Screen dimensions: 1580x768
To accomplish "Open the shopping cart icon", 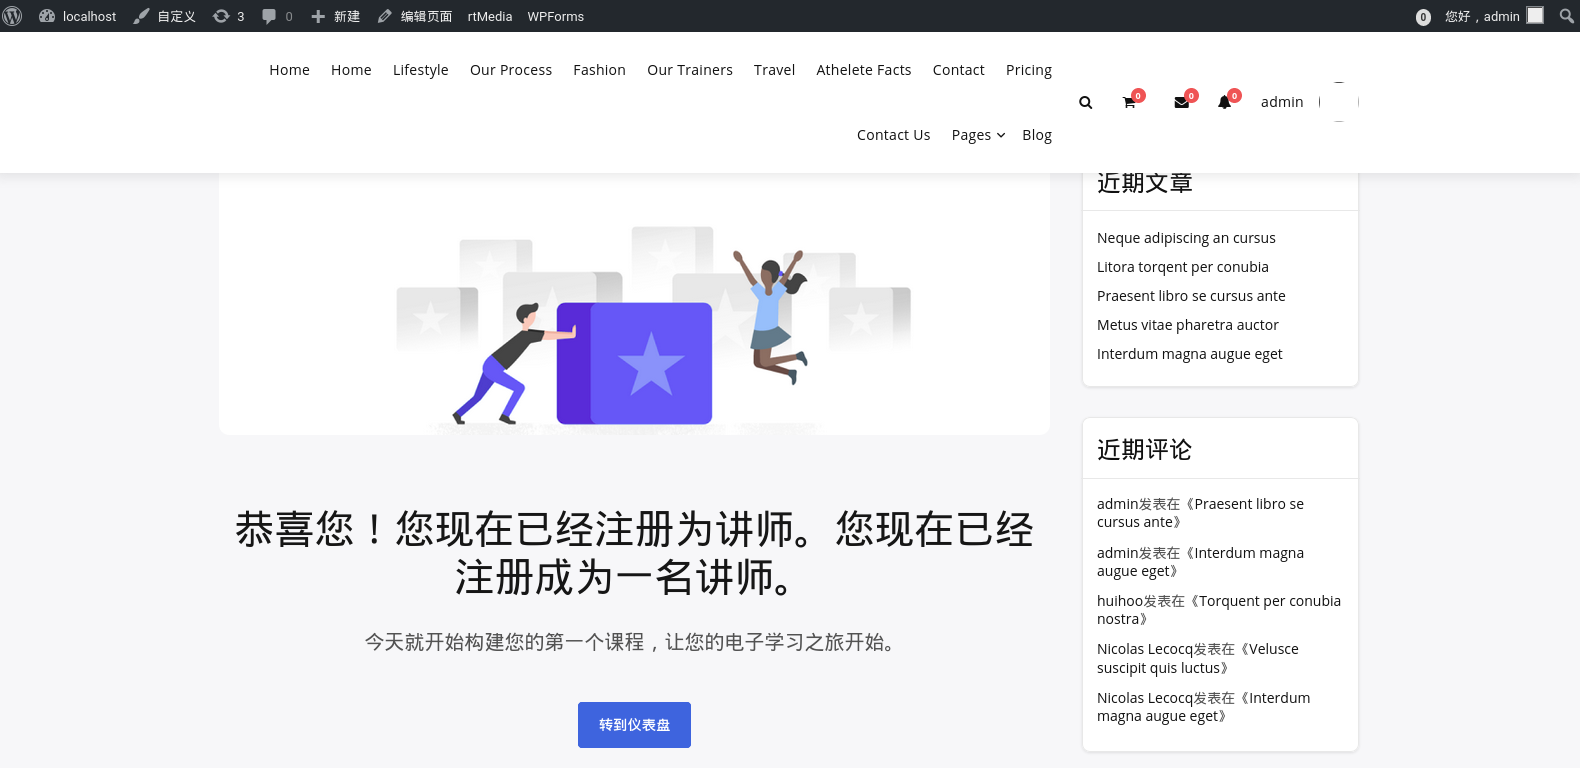I will pos(1129,102).
